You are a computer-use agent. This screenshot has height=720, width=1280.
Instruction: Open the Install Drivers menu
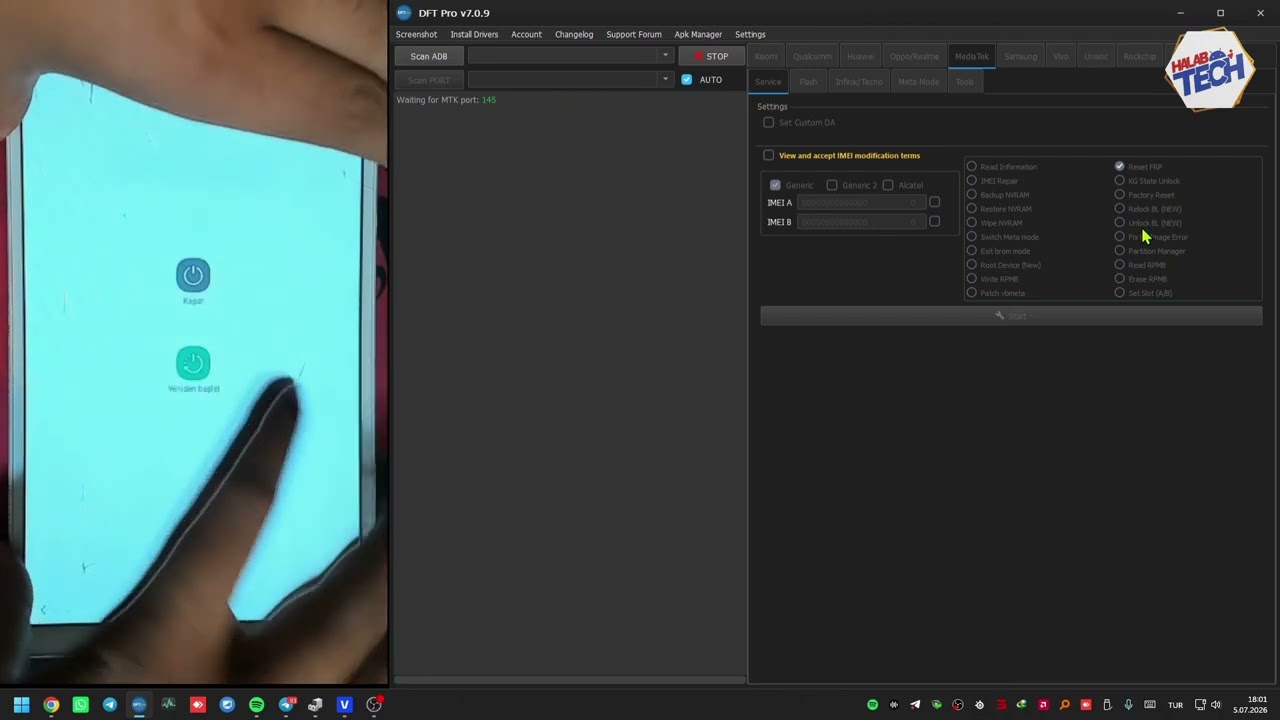pyautogui.click(x=474, y=34)
